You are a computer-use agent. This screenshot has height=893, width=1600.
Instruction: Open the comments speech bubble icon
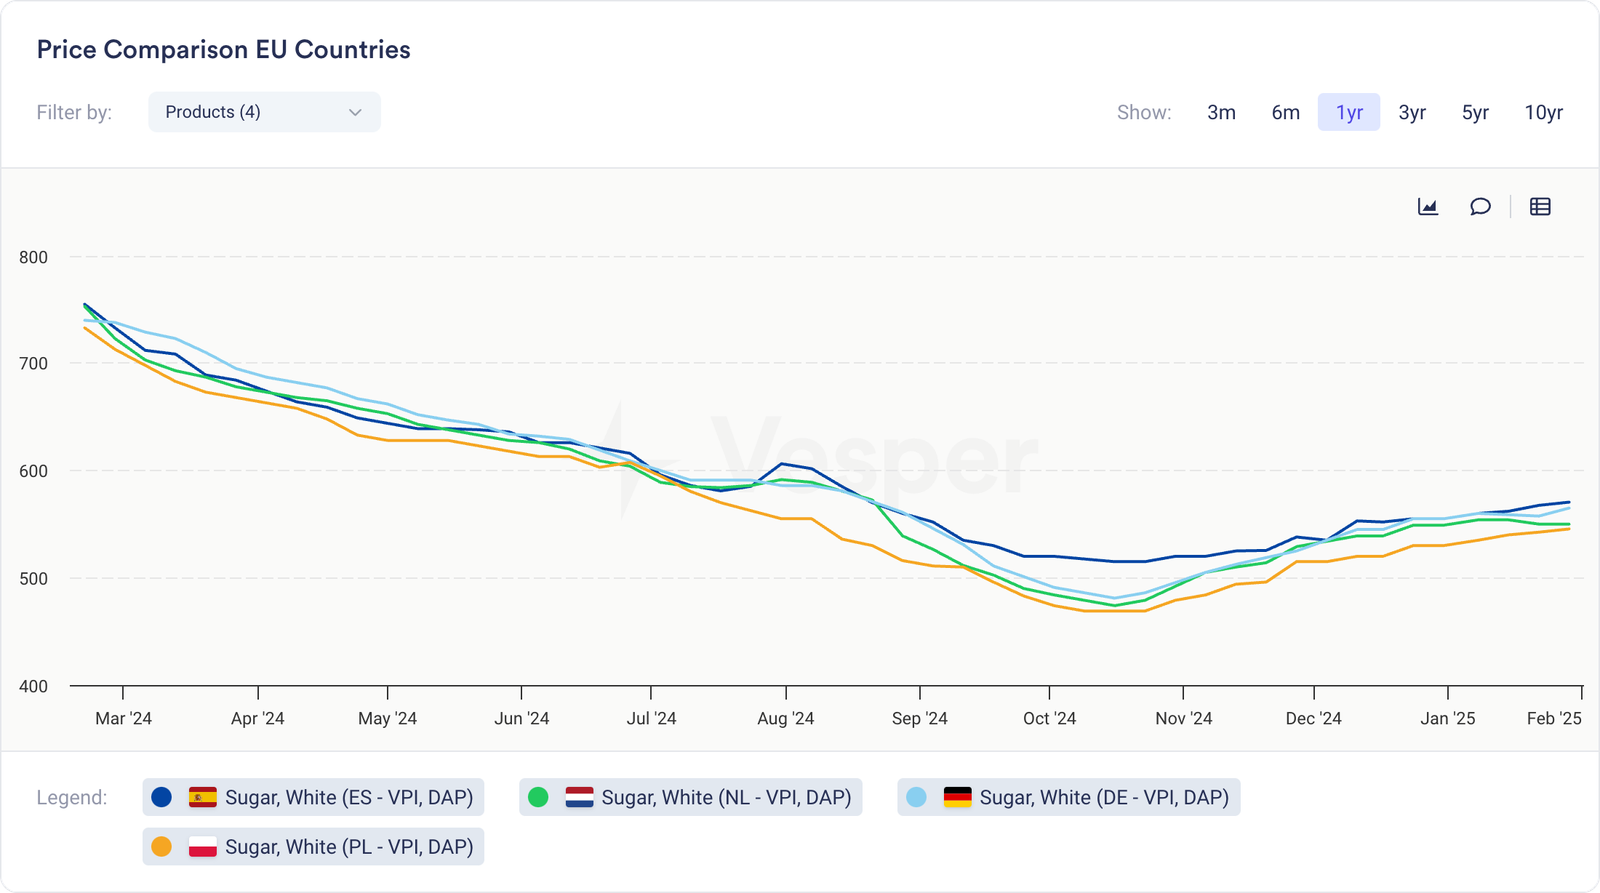1480,207
